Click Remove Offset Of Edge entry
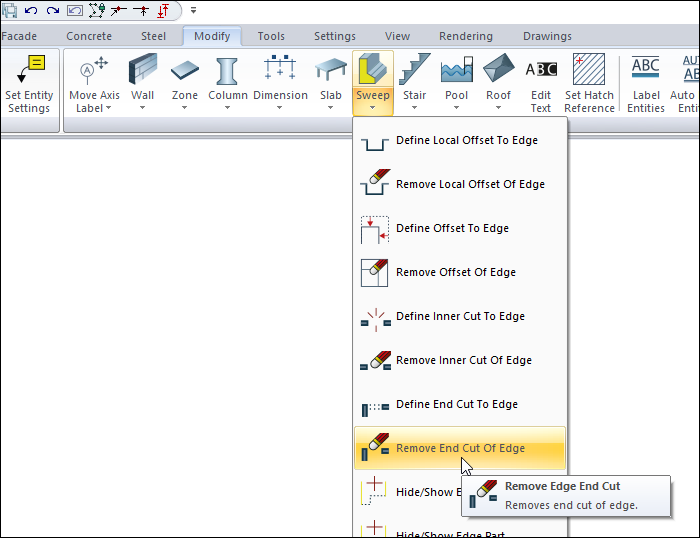Image resolution: width=700 pixels, height=538 pixels. click(455, 273)
